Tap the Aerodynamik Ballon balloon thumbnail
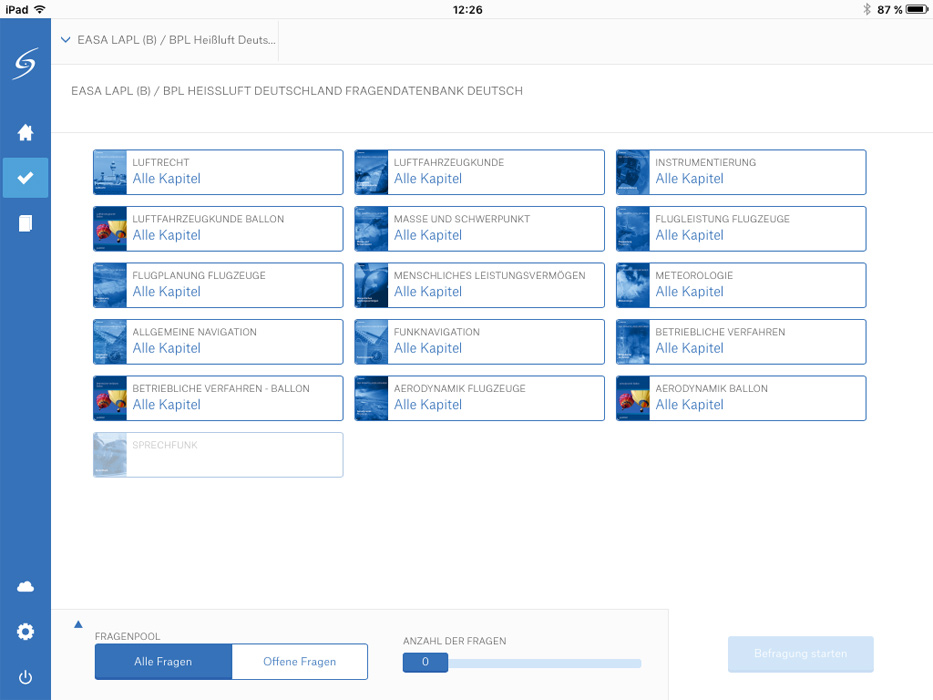Screen dimensions: 933x700 click(633, 398)
